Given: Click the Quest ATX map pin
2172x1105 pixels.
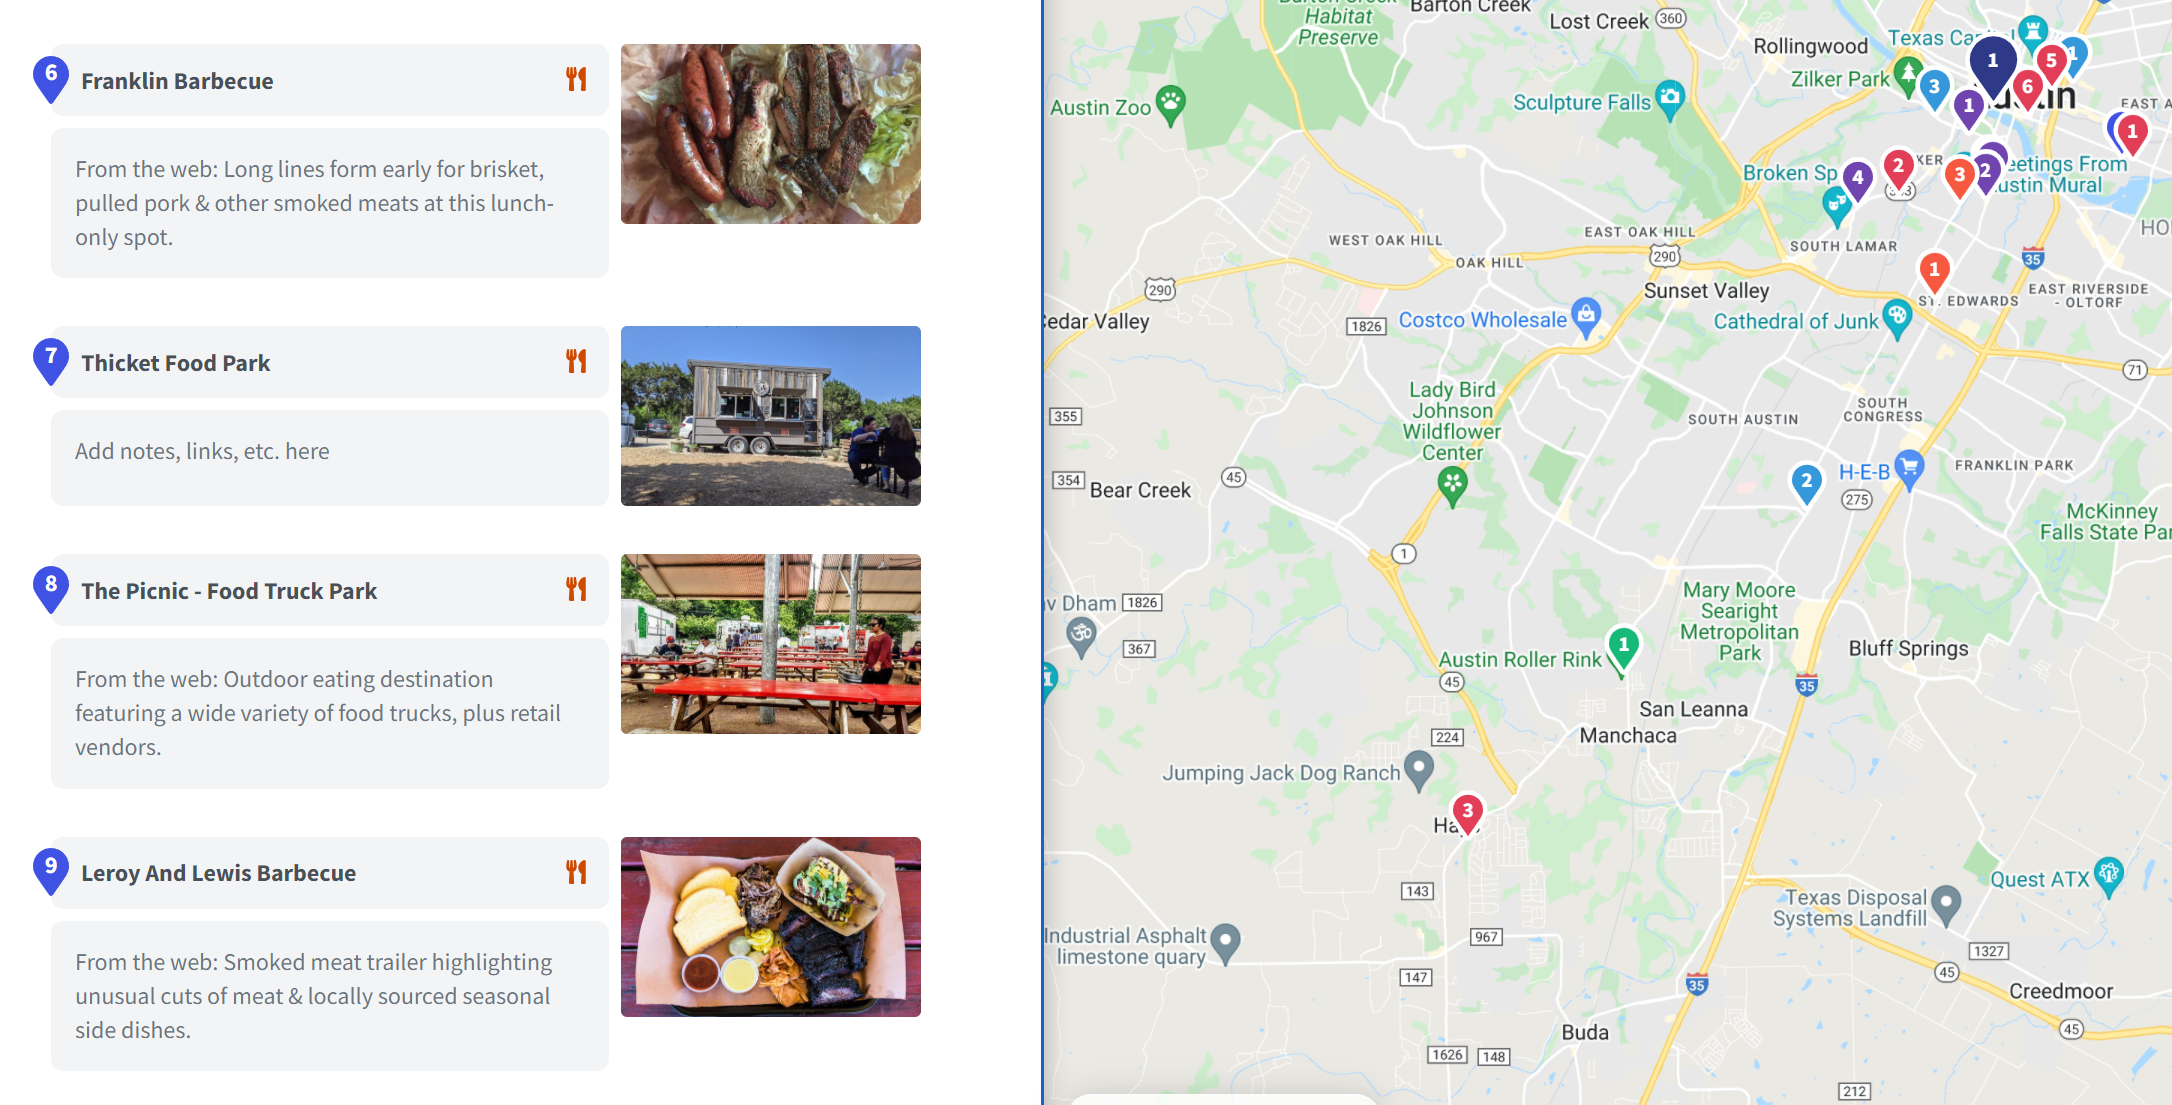Looking at the screenshot, I should pyautogui.click(x=2108, y=877).
